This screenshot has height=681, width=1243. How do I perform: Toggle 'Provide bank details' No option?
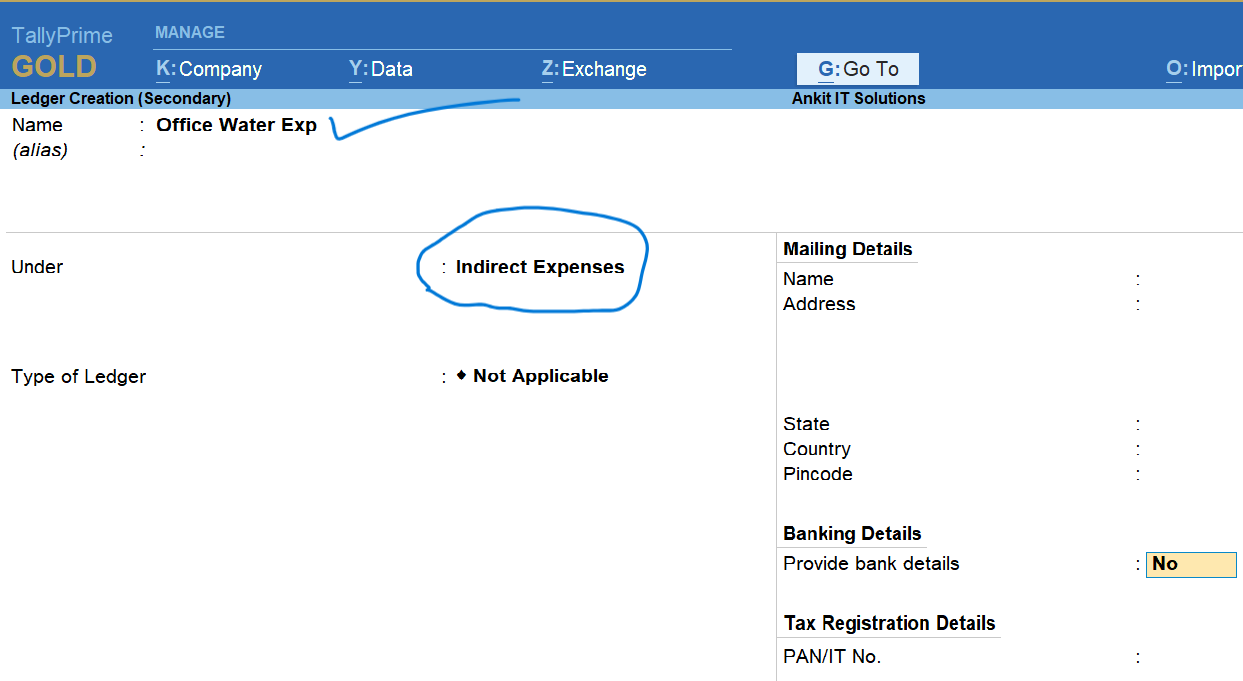click(x=1190, y=564)
